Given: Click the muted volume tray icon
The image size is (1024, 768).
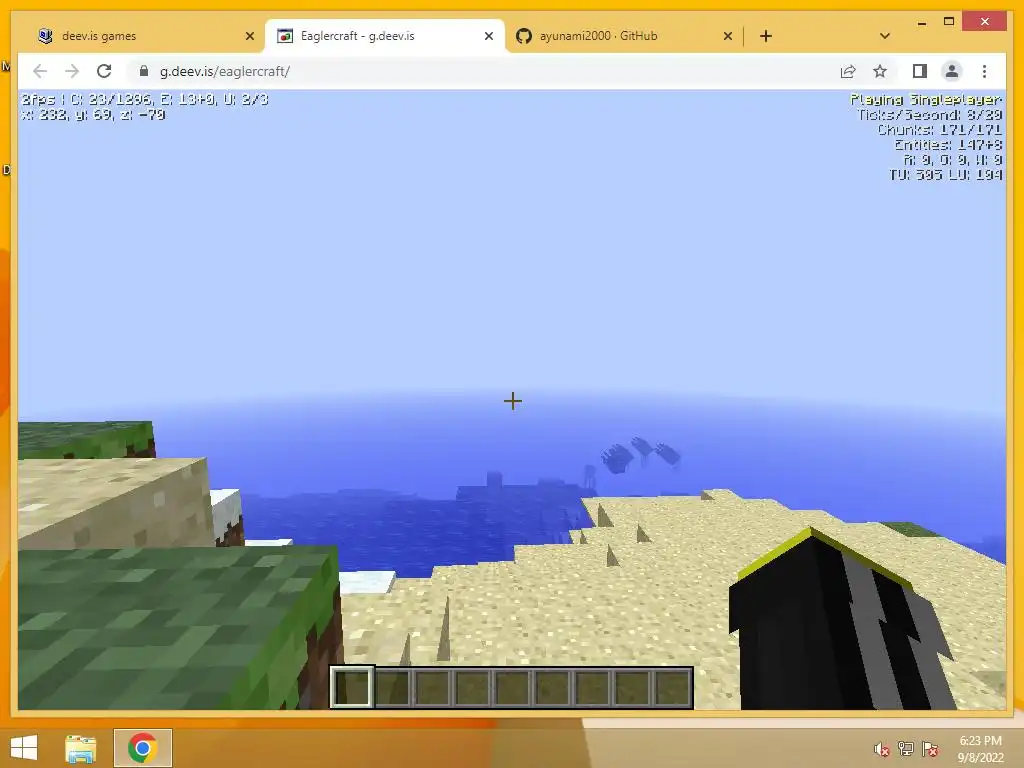Looking at the screenshot, I should pyautogui.click(x=882, y=749).
